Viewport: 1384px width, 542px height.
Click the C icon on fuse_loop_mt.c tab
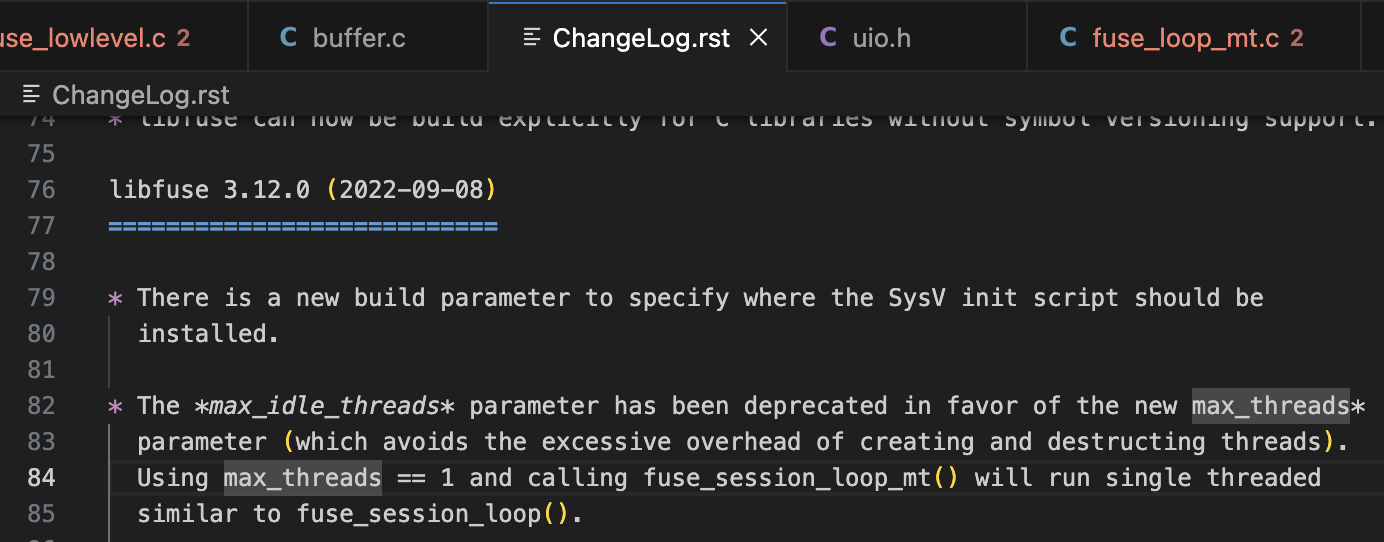(x=1068, y=39)
